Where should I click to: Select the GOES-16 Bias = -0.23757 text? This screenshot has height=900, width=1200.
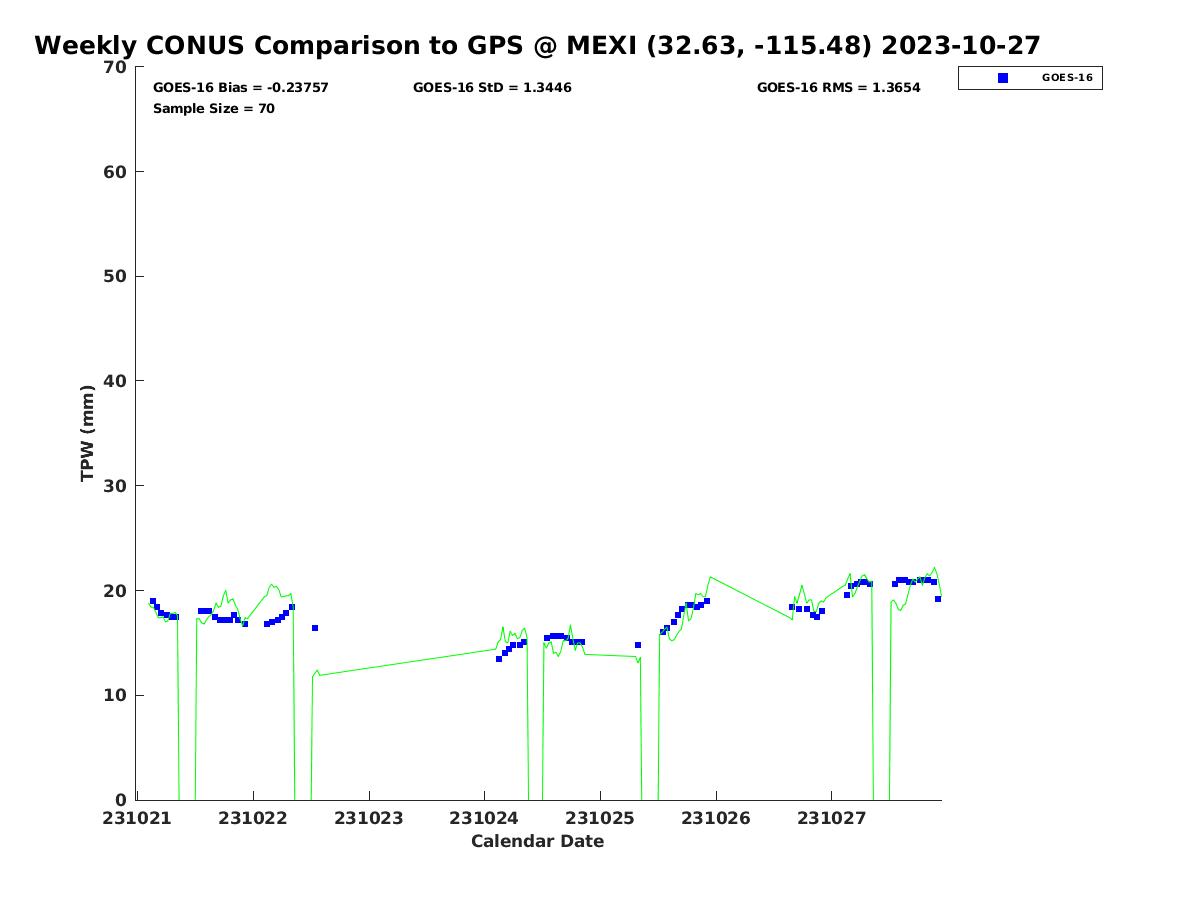(x=241, y=88)
